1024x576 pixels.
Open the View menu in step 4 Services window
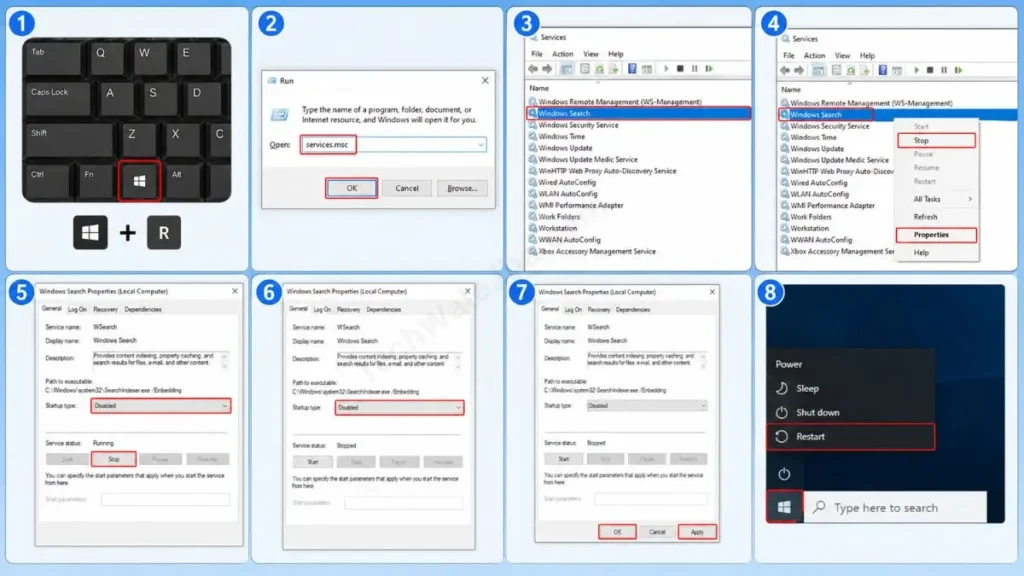842,56
